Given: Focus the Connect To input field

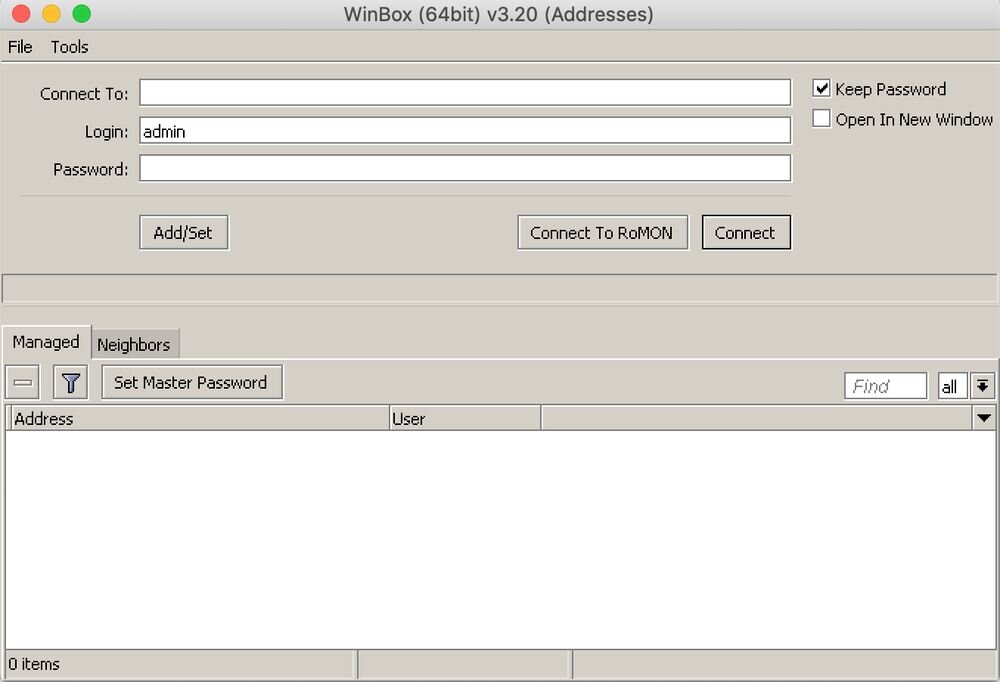Looking at the screenshot, I should coord(465,93).
